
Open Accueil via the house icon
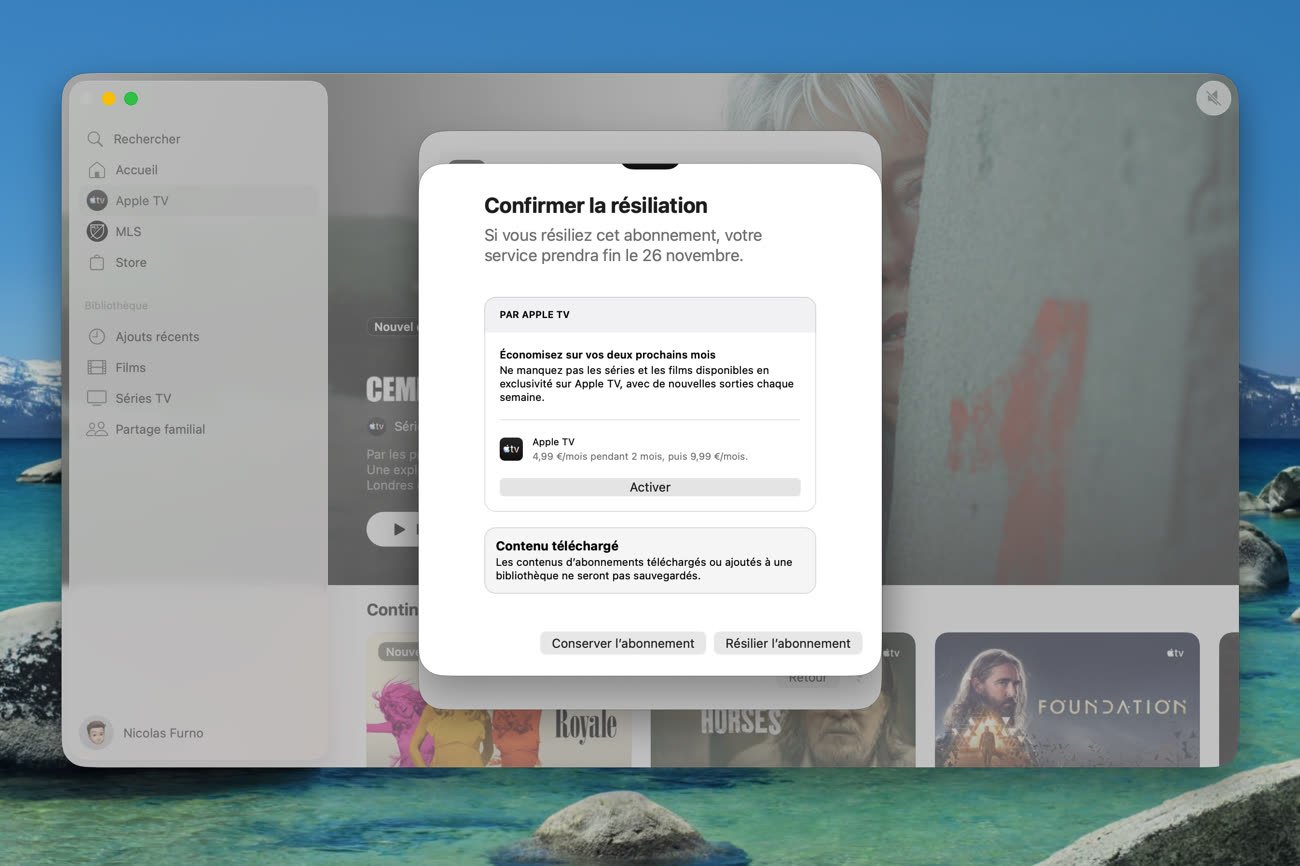coord(96,170)
